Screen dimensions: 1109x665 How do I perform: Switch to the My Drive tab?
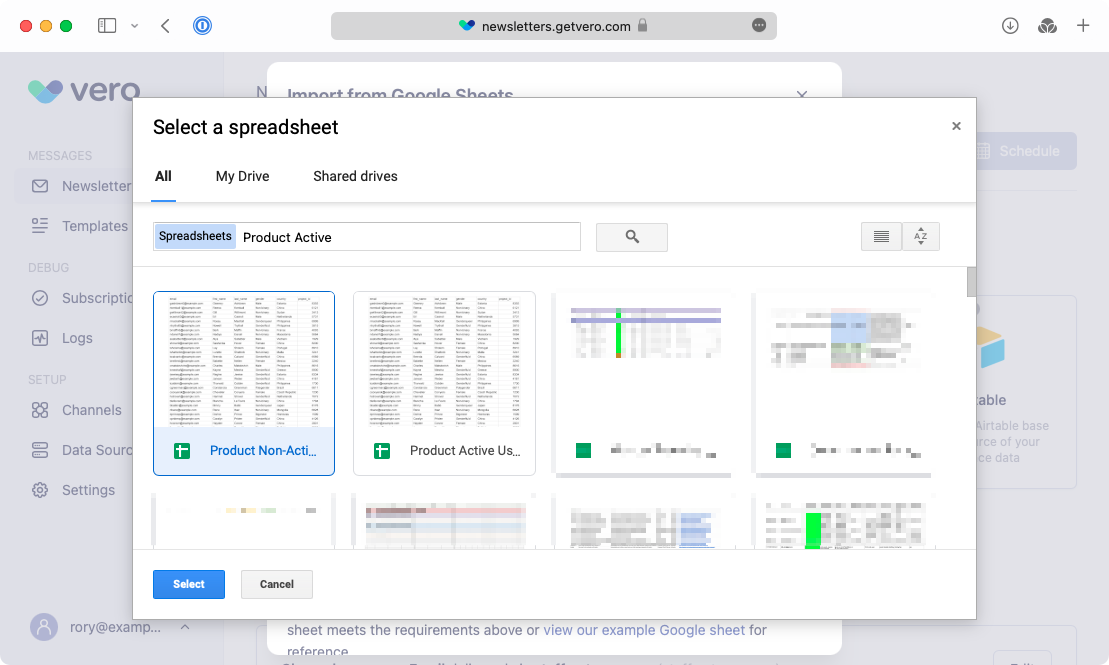(x=242, y=176)
